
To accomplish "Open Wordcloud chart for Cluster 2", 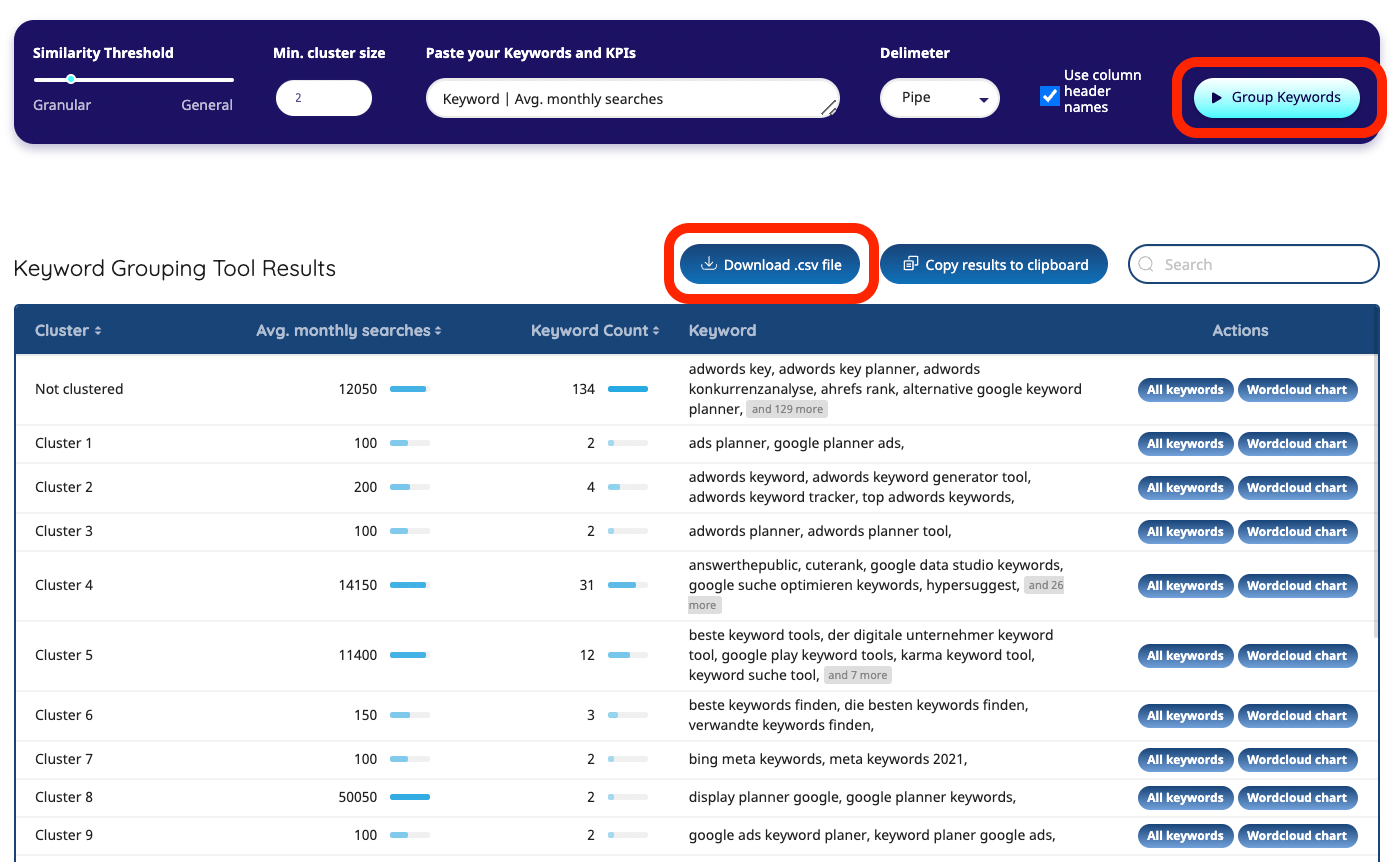I will [x=1297, y=488].
